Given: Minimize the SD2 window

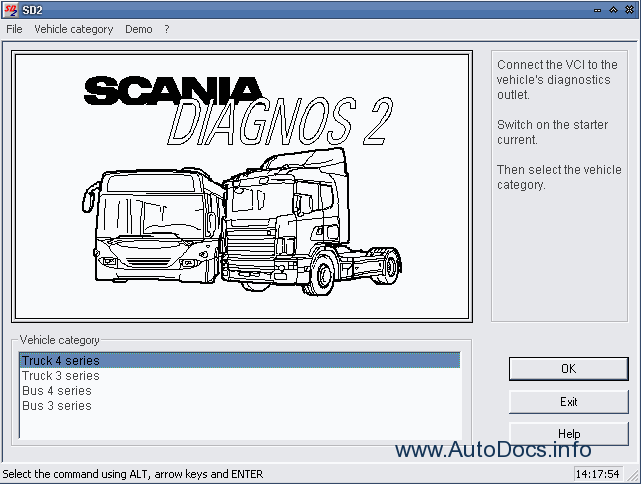Looking at the screenshot, I should [x=598, y=10].
